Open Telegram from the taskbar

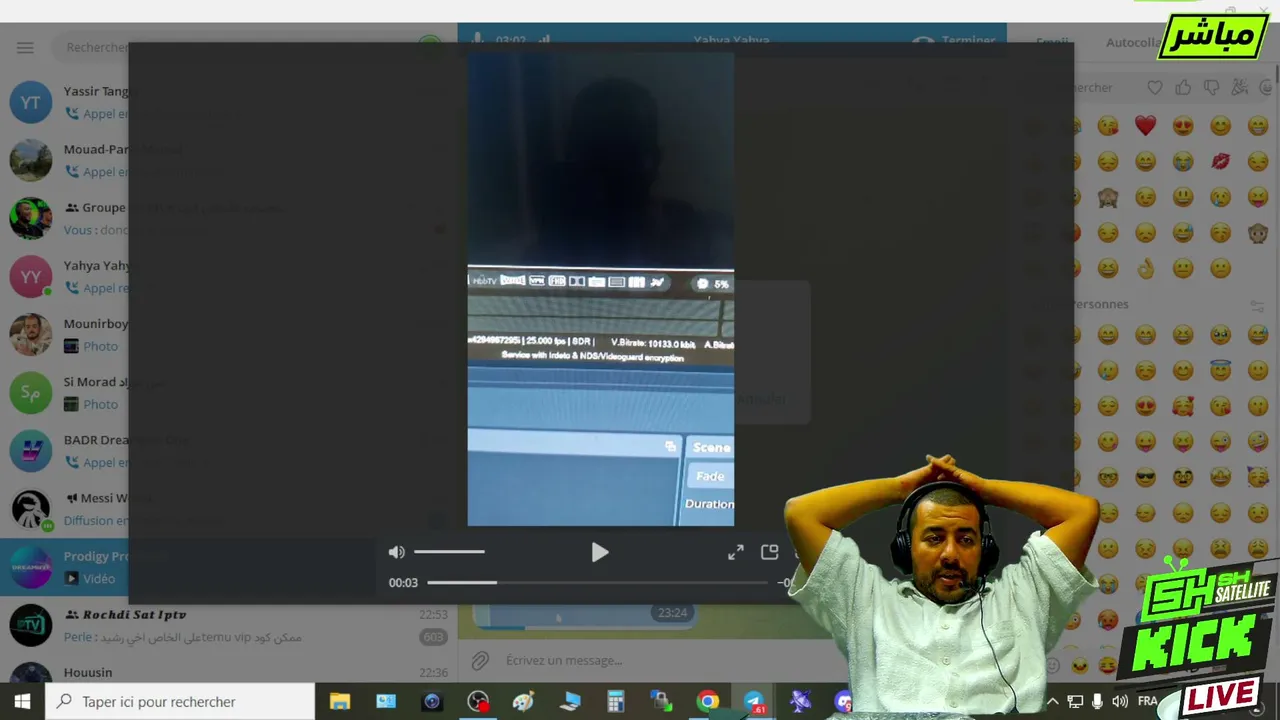click(x=754, y=701)
